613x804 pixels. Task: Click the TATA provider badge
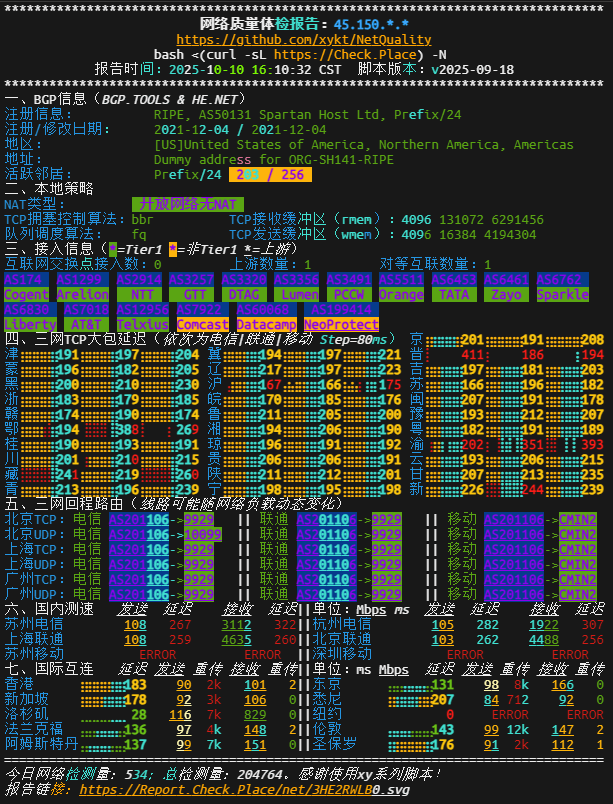(455, 295)
